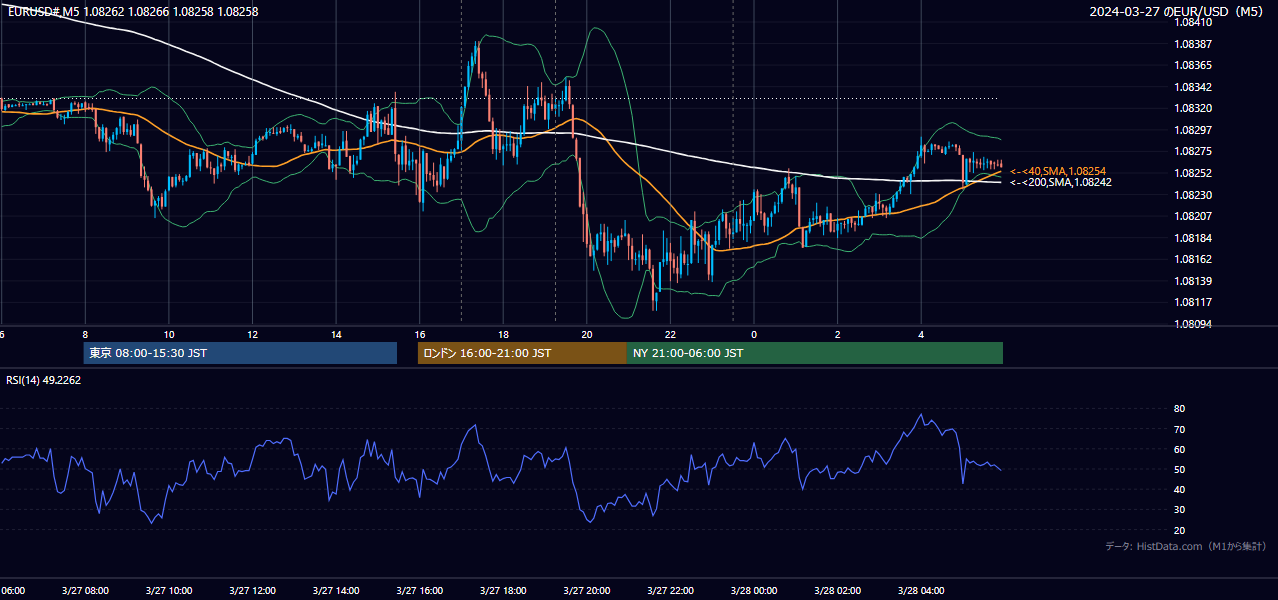Click price axis value 1.08410
The width and height of the screenshot is (1278, 600).
coord(1193,22)
